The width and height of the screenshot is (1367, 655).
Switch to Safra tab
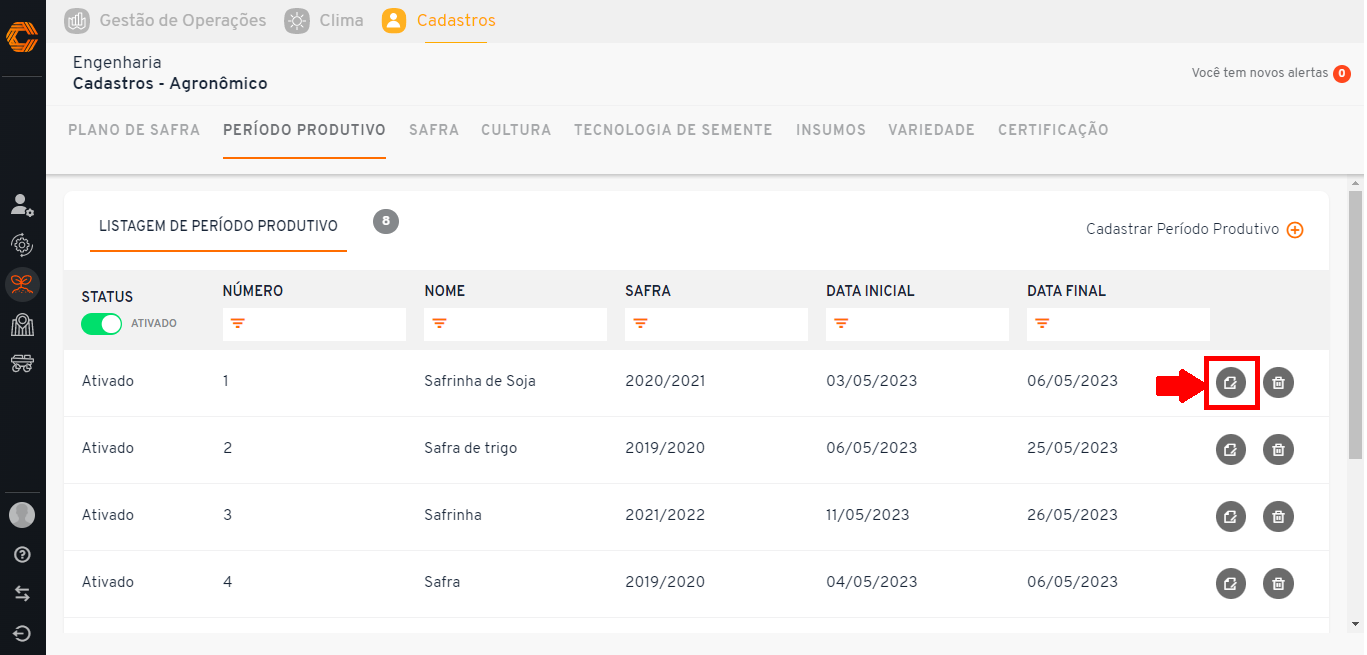click(x=434, y=130)
